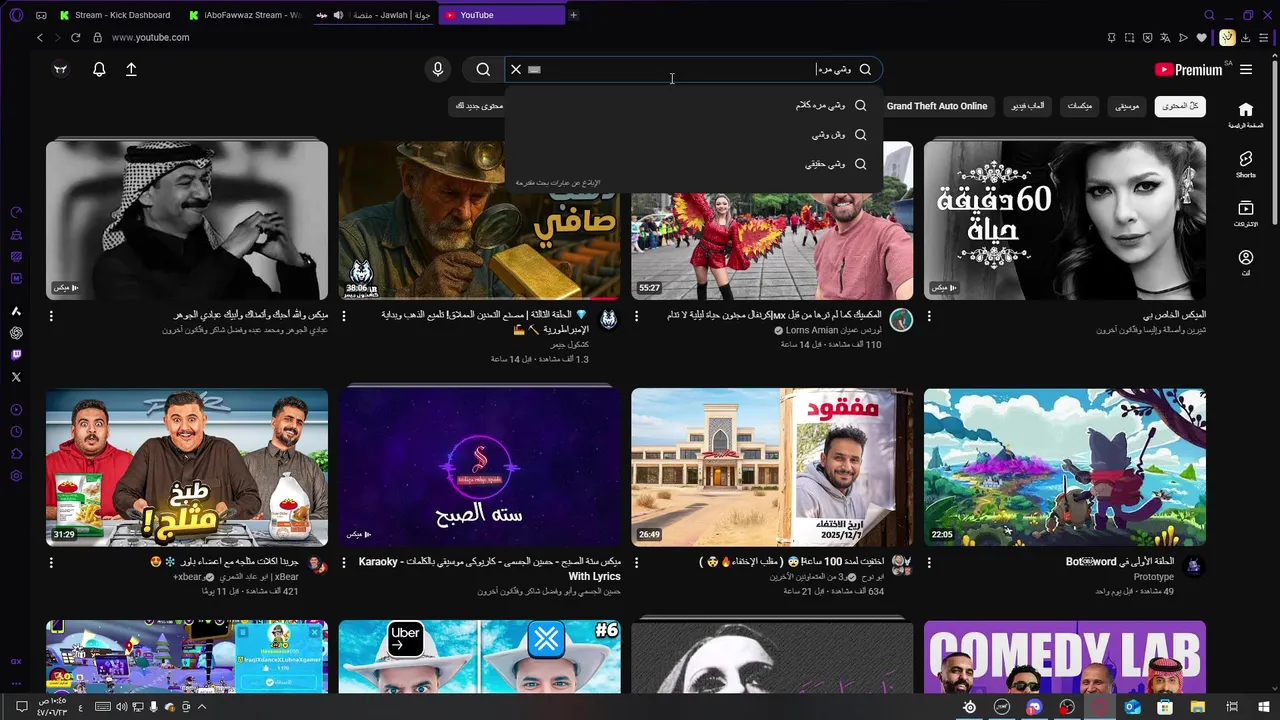Click the YouTube Premium logo

point(1188,69)
